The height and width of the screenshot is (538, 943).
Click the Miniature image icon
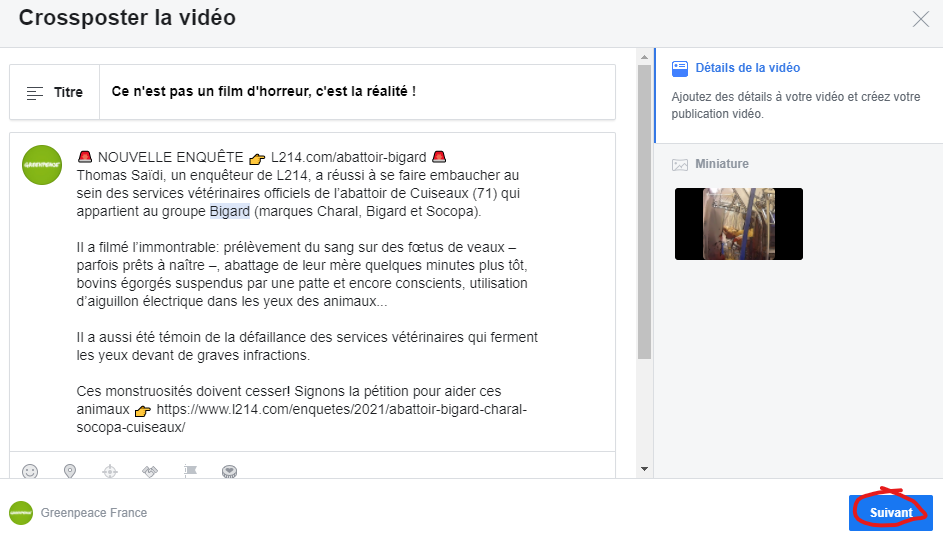click(x=680, y=165)
